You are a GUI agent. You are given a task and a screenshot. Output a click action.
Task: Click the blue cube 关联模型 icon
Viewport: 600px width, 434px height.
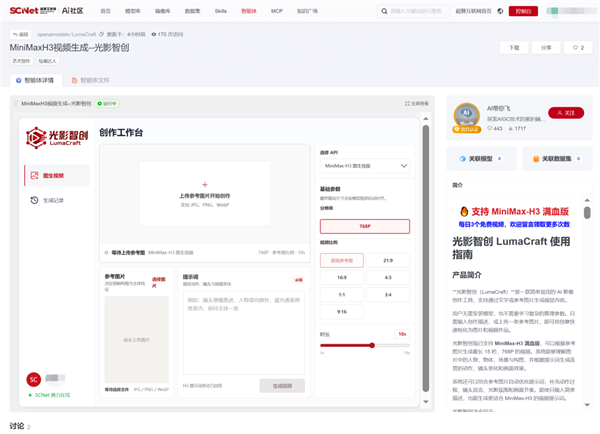coord(463,159)
